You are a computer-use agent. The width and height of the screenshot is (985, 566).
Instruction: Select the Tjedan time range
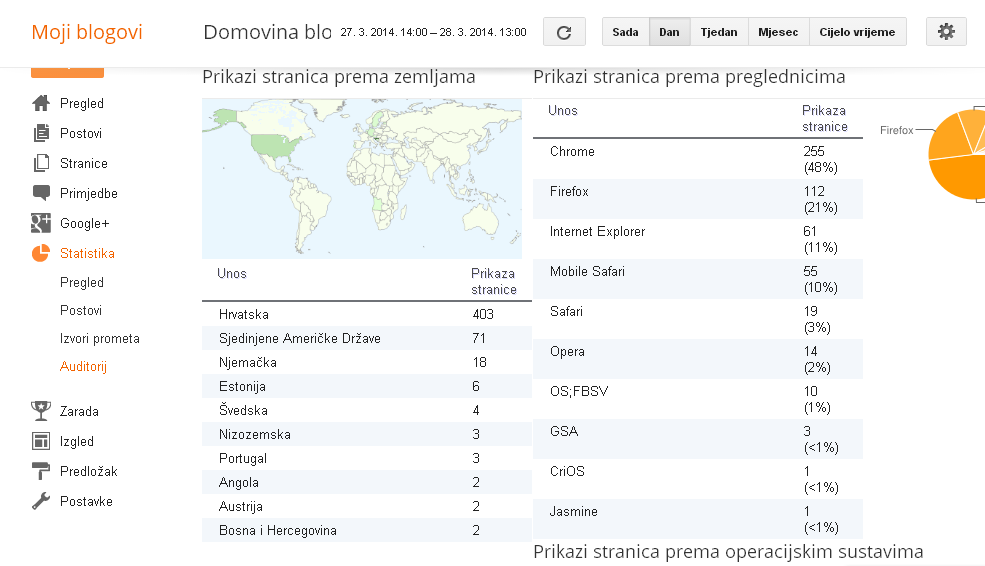(719, 32)
